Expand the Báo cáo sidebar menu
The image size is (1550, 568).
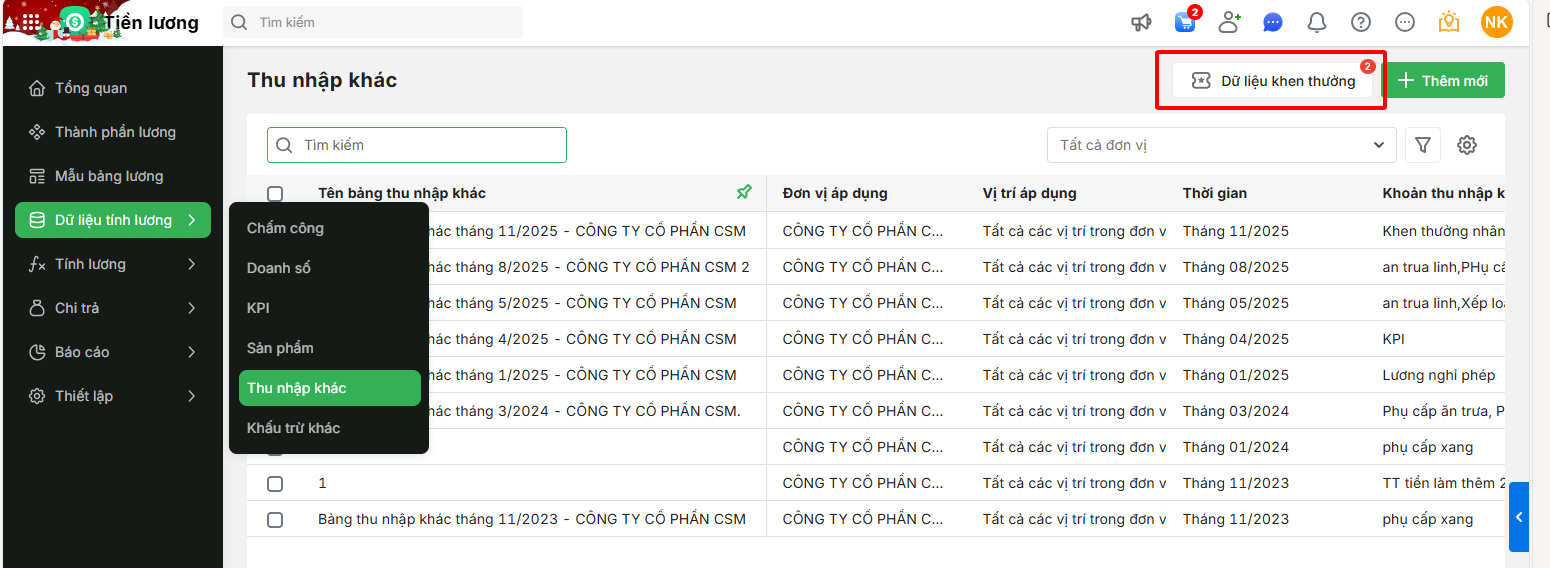[112, 352]
